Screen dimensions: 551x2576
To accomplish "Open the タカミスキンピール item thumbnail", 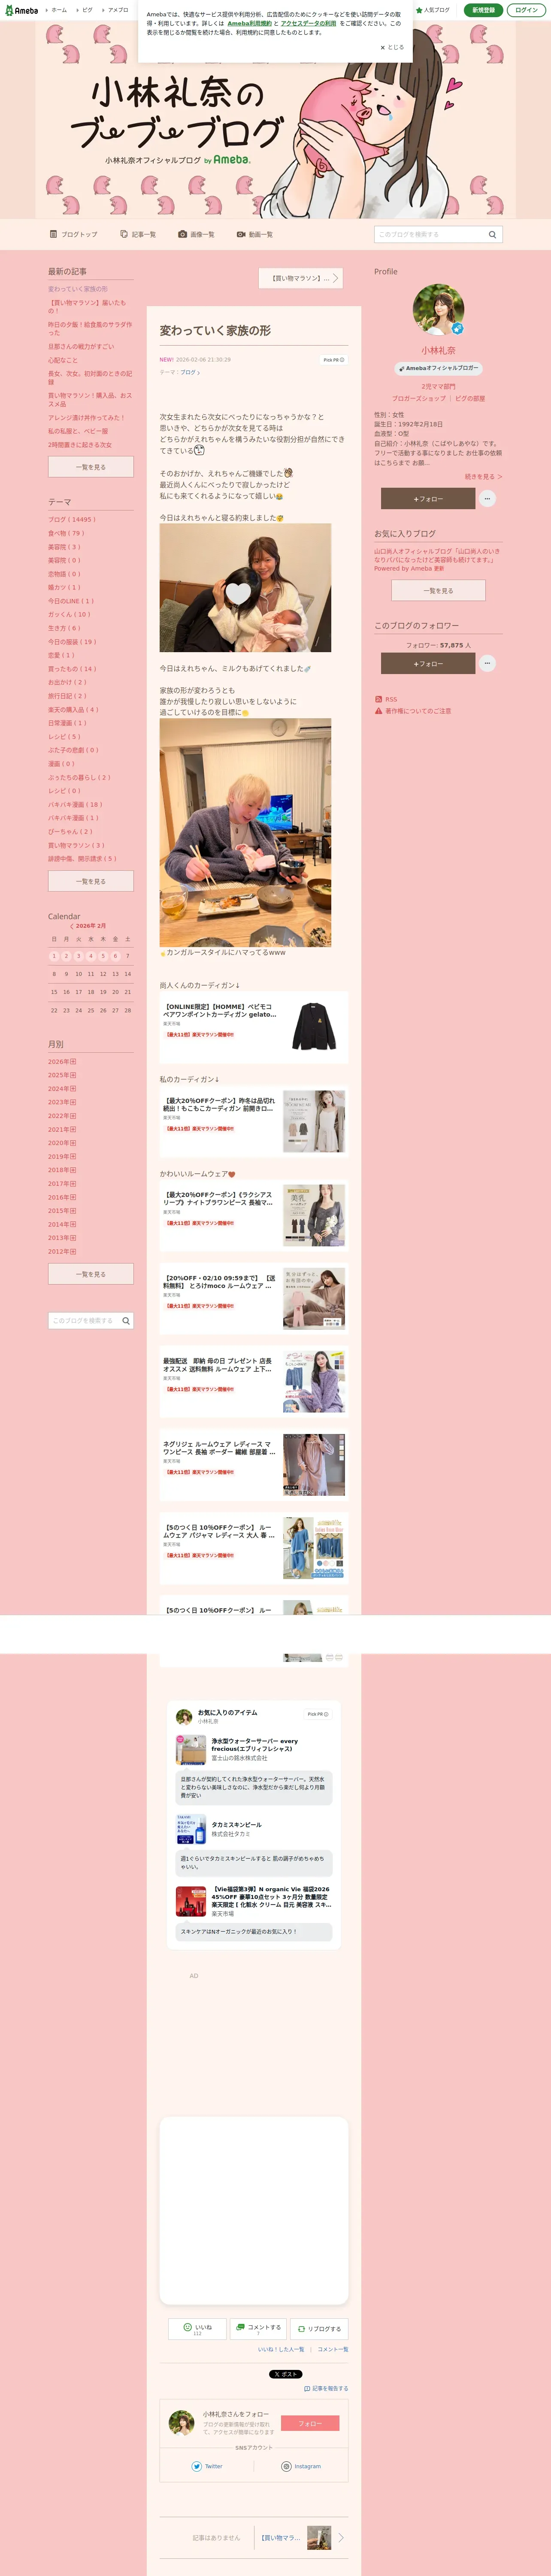I will [191, 1829].
